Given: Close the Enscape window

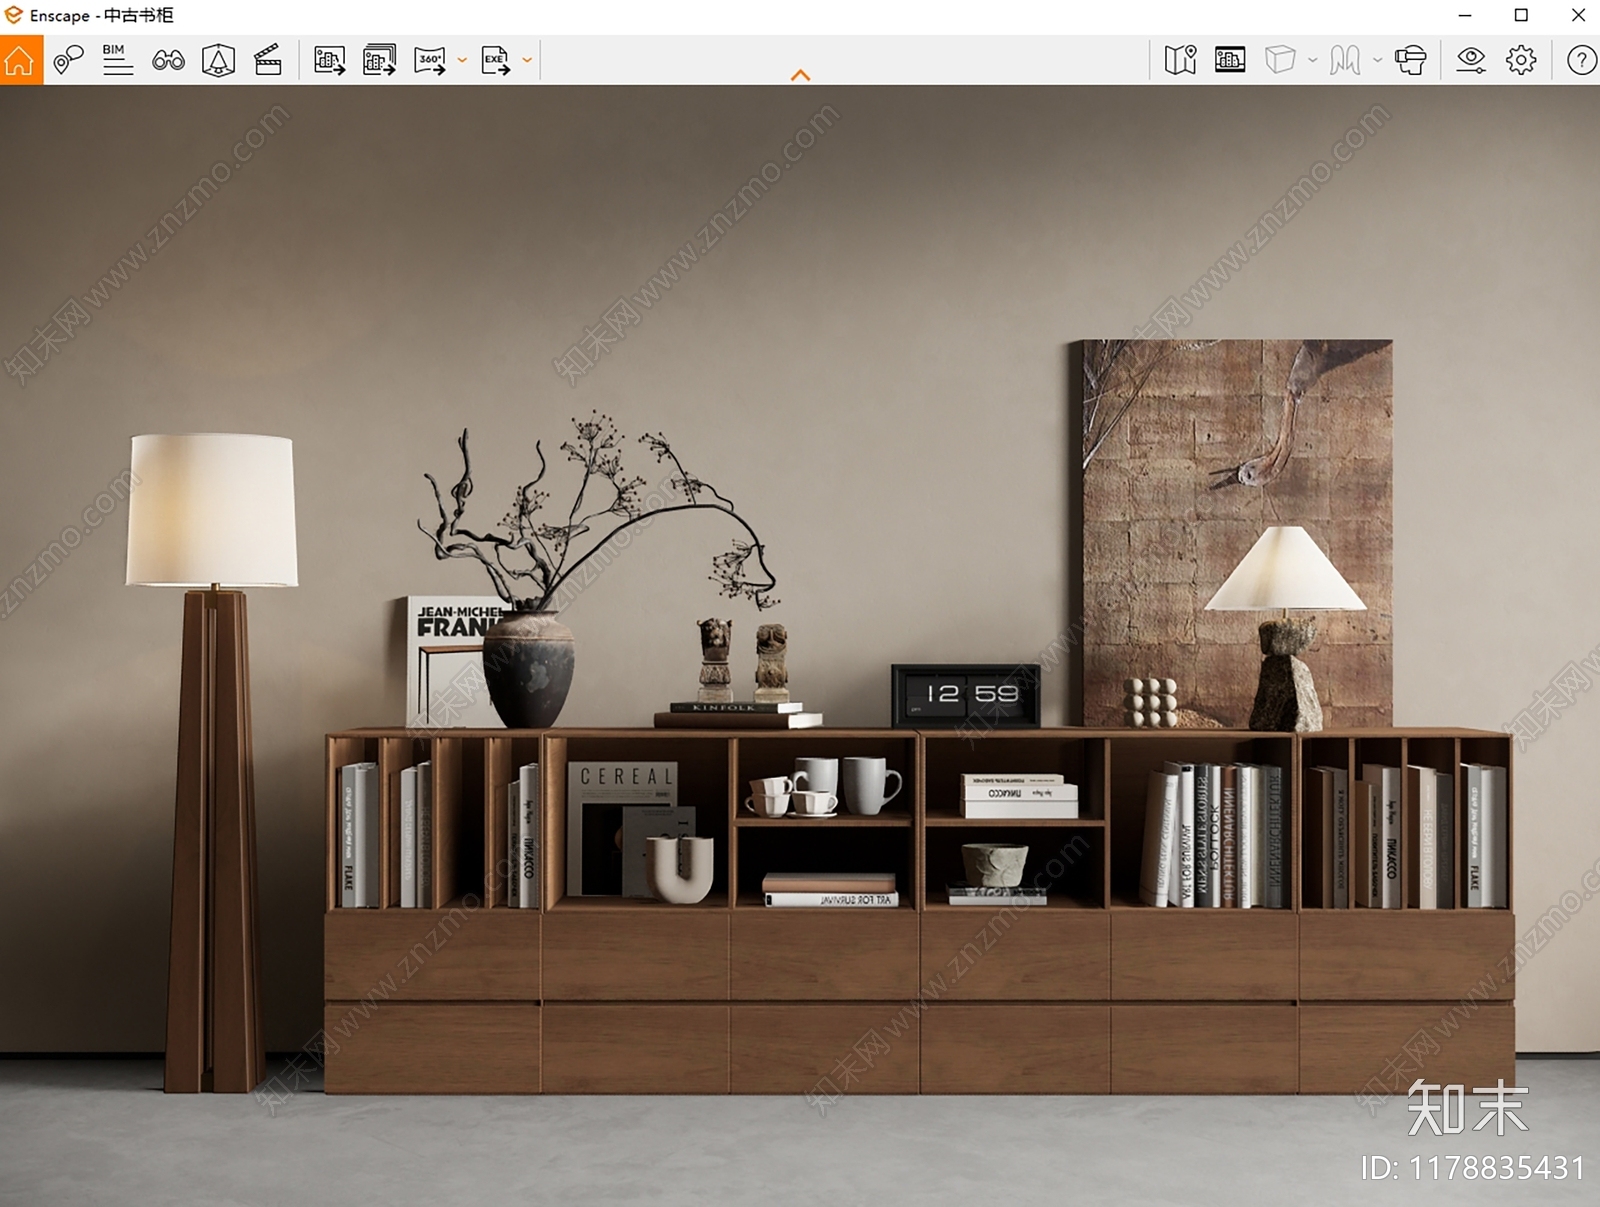Looking at the screenshot, I should coord(1578,15).
